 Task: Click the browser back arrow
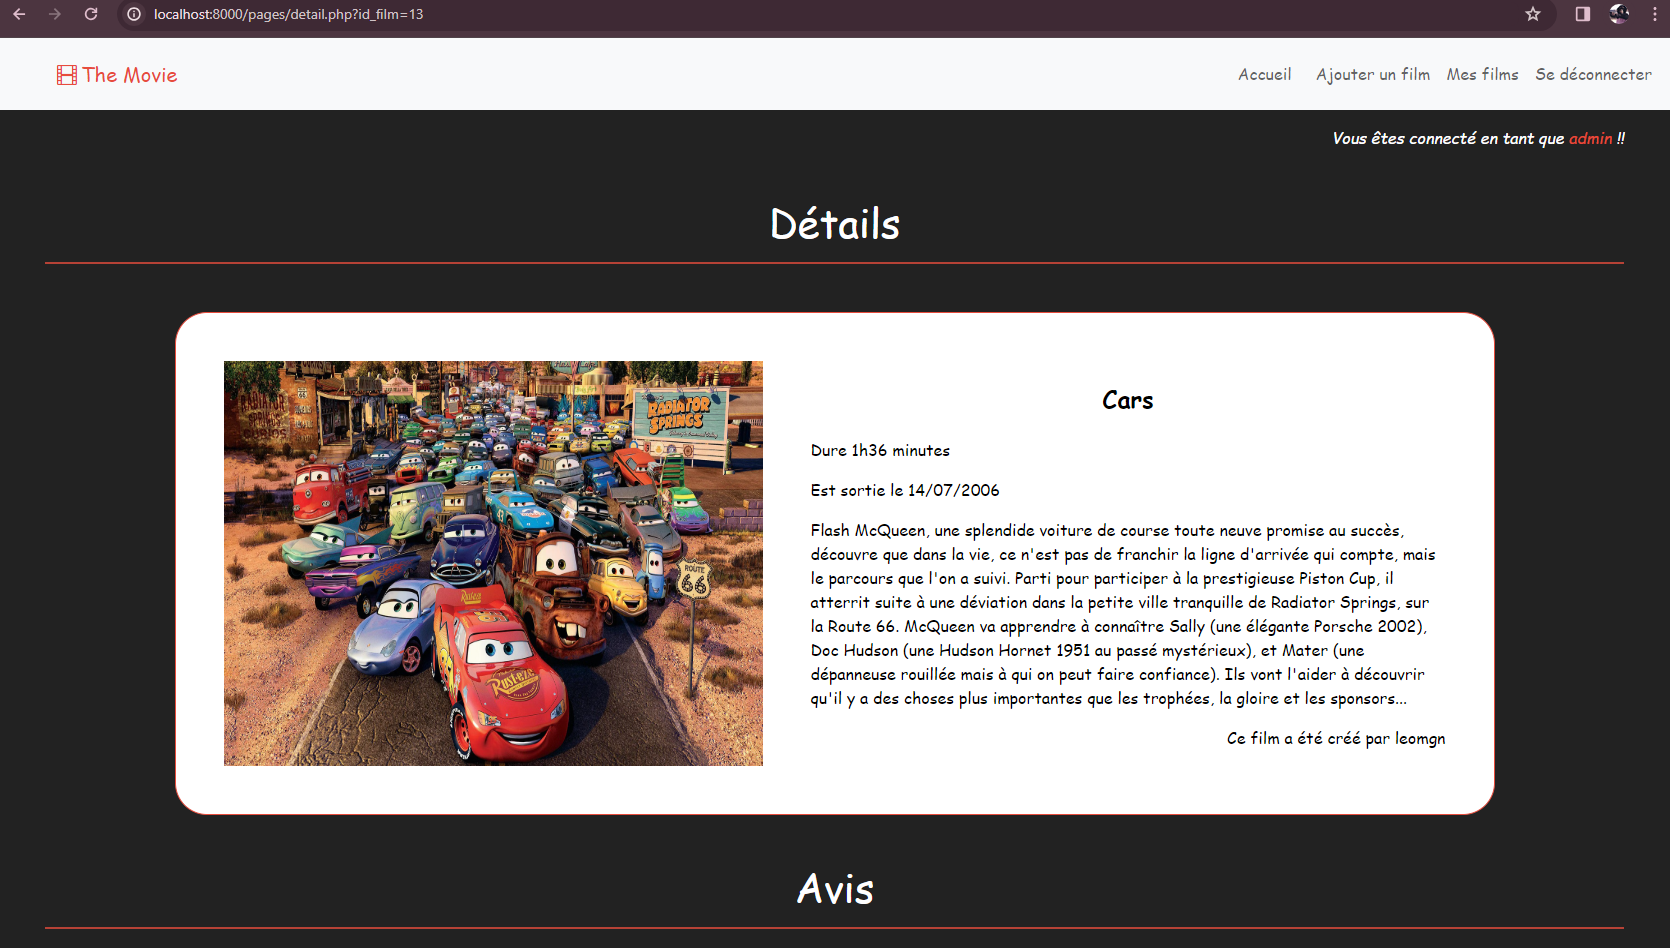point(19,14)
